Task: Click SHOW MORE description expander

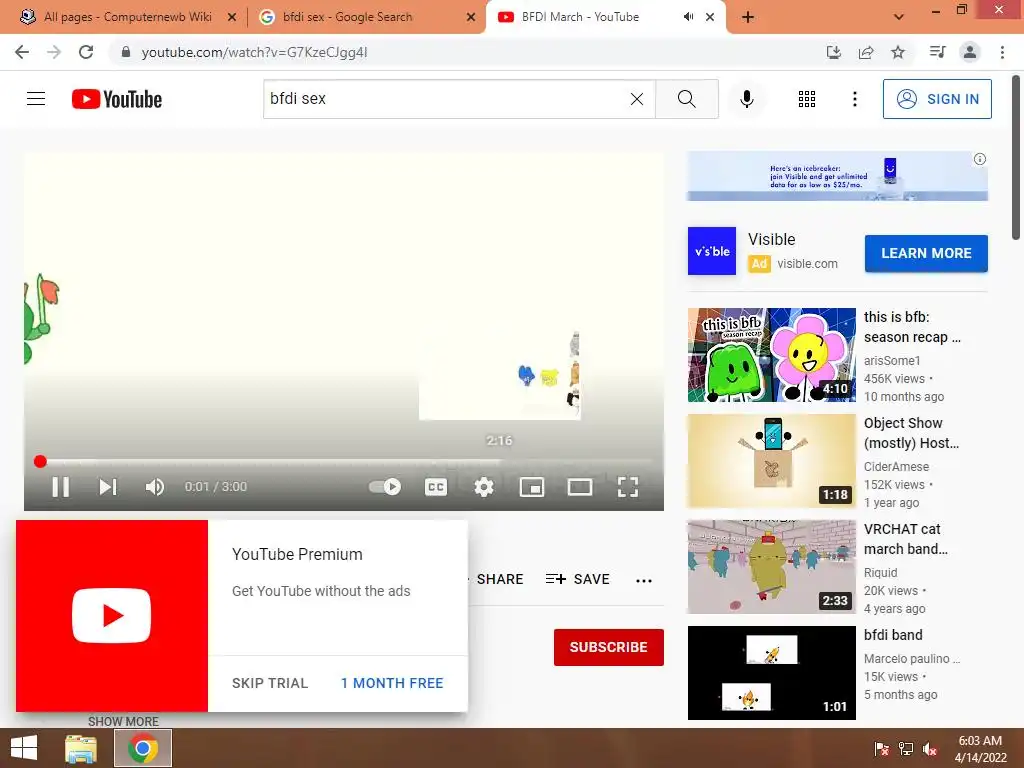Action: 123,721
